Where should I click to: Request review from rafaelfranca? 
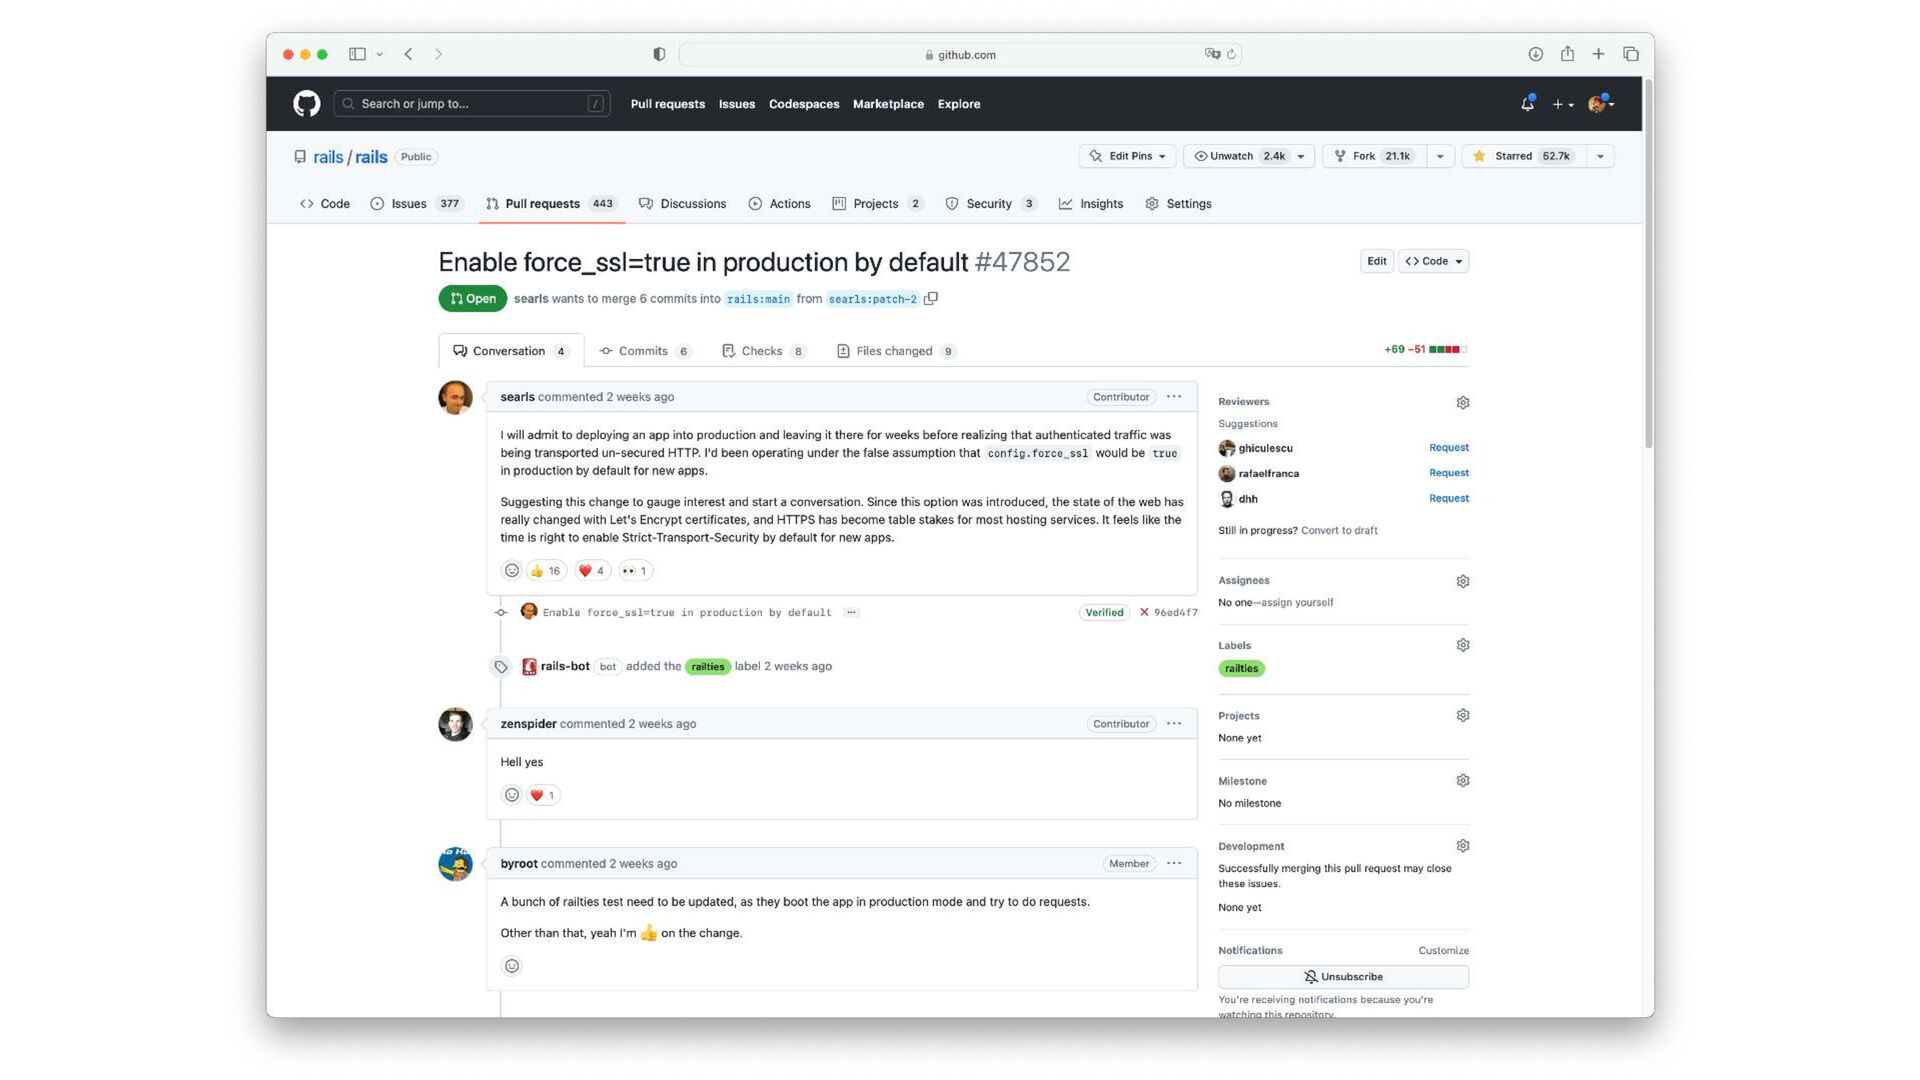point(1448,473)
